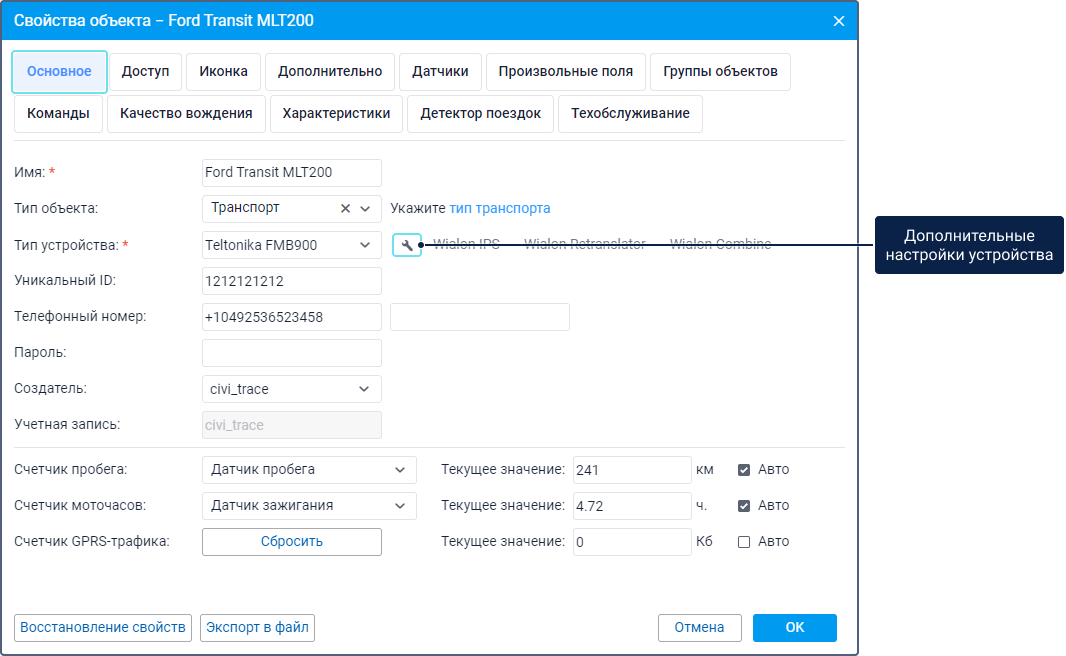Click GPRS traffic current value field
1066x656 pixels.
[632, 542]
